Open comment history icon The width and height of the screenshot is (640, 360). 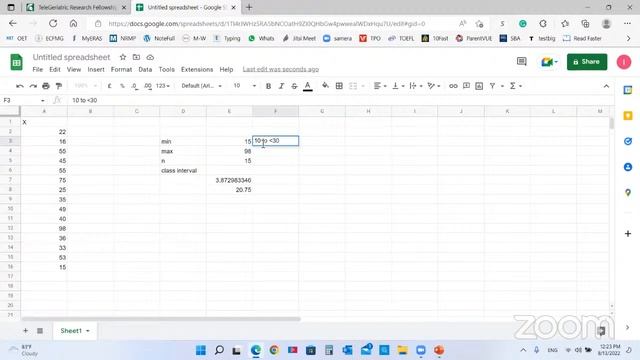point(522,62)
